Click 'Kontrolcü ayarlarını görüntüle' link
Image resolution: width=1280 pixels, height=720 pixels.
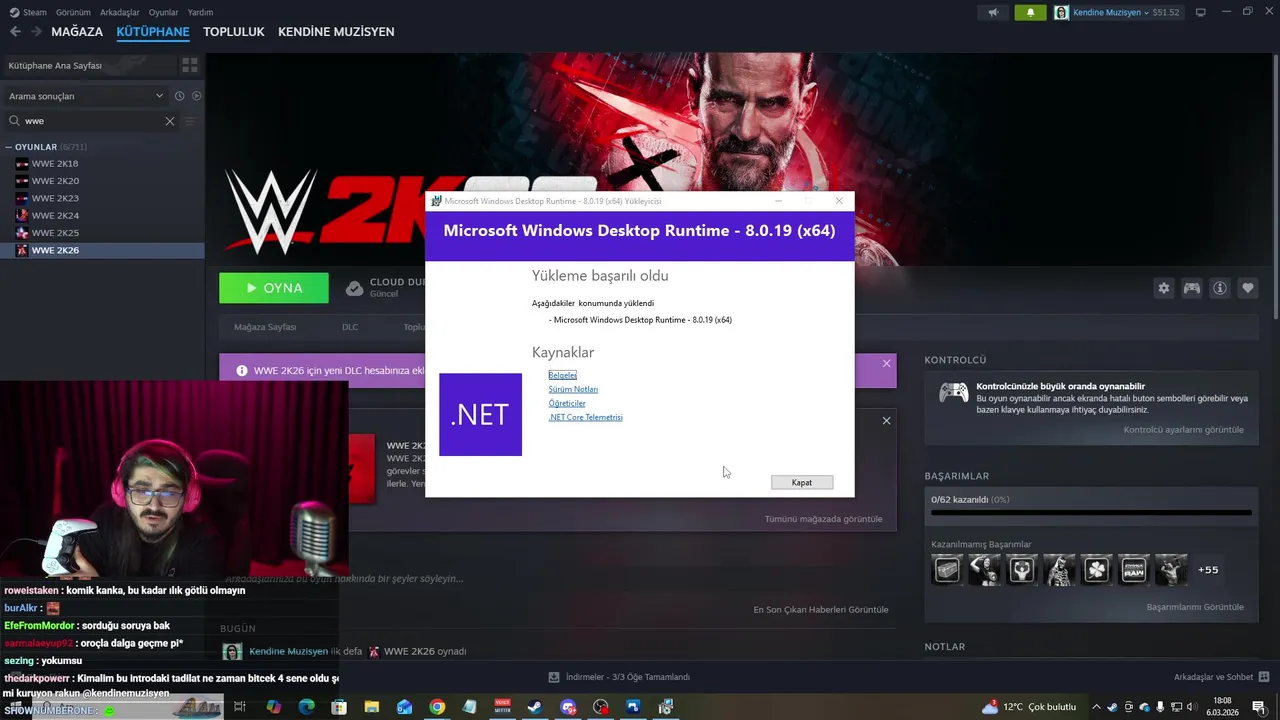tap(1184, 430)
